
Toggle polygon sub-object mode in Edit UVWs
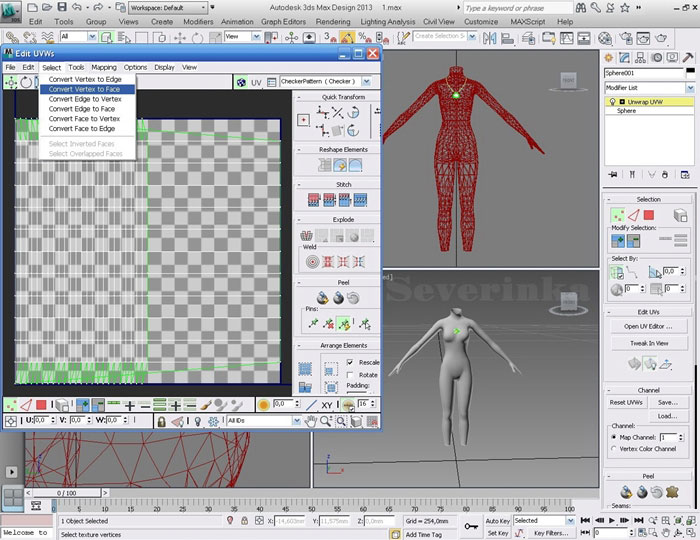(x=41, y=405)
